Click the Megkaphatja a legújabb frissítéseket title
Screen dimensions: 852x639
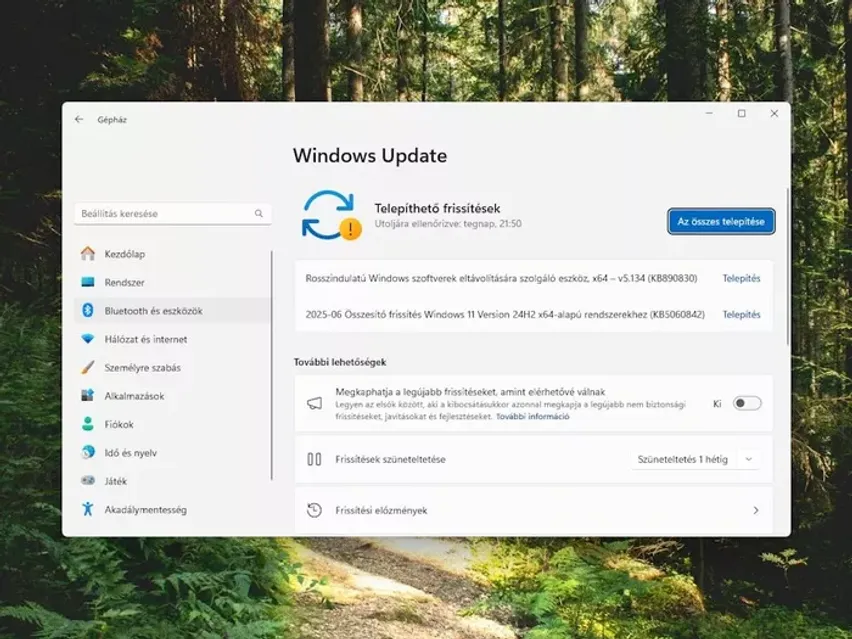point(470,391)
